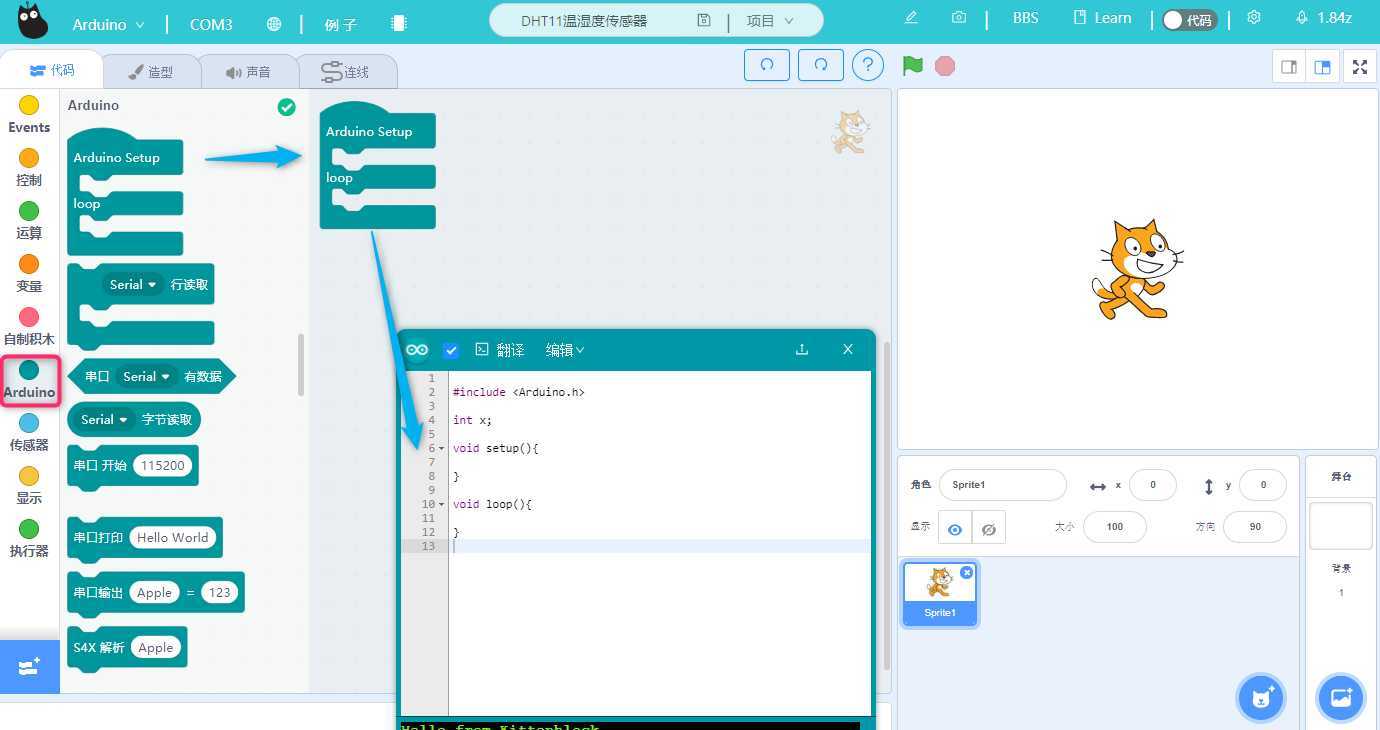Collapse the void loop() fold arrow
Screen dimensions: 1380x730
tap(443, 505)
